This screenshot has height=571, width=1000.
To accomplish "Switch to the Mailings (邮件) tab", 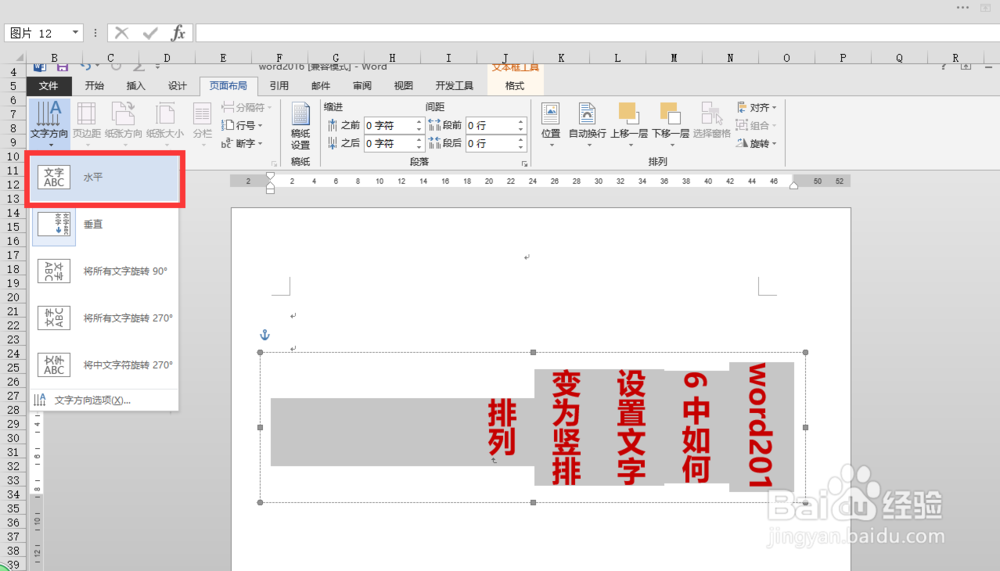I will 320,85.
